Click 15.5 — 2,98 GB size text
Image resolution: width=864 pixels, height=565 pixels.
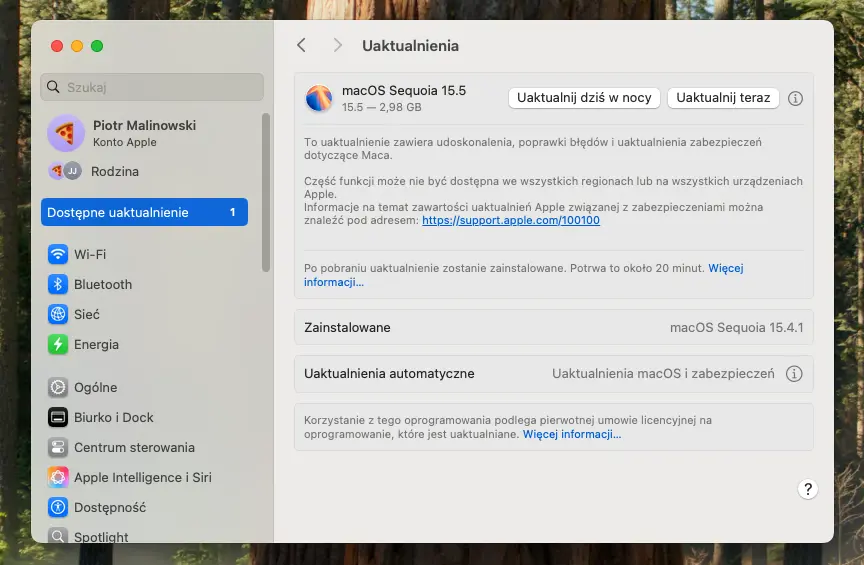click(381, 107)
